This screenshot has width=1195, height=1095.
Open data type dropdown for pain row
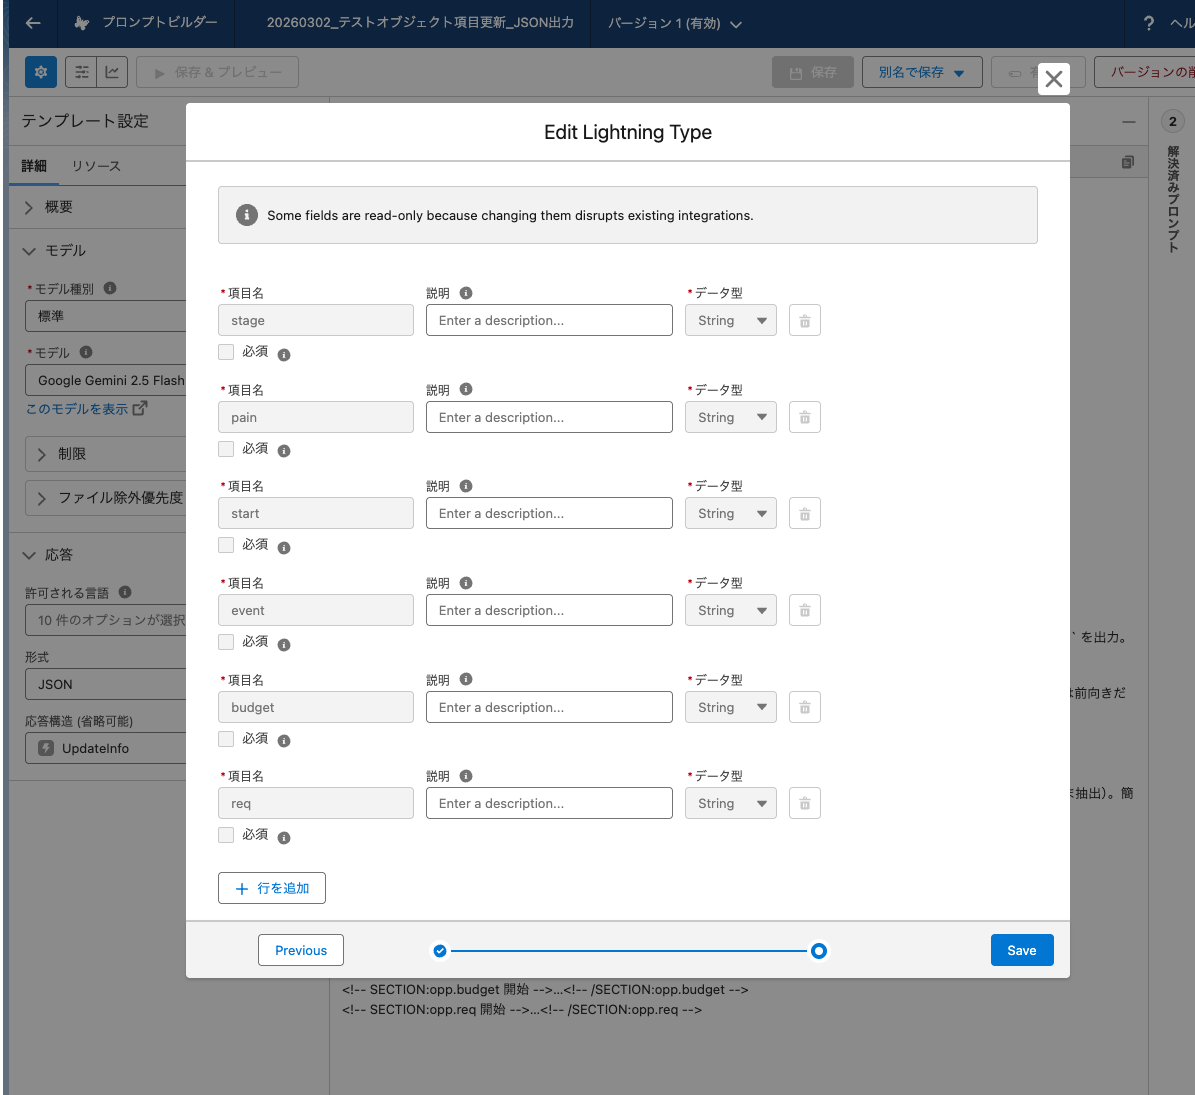coord(731,418)
